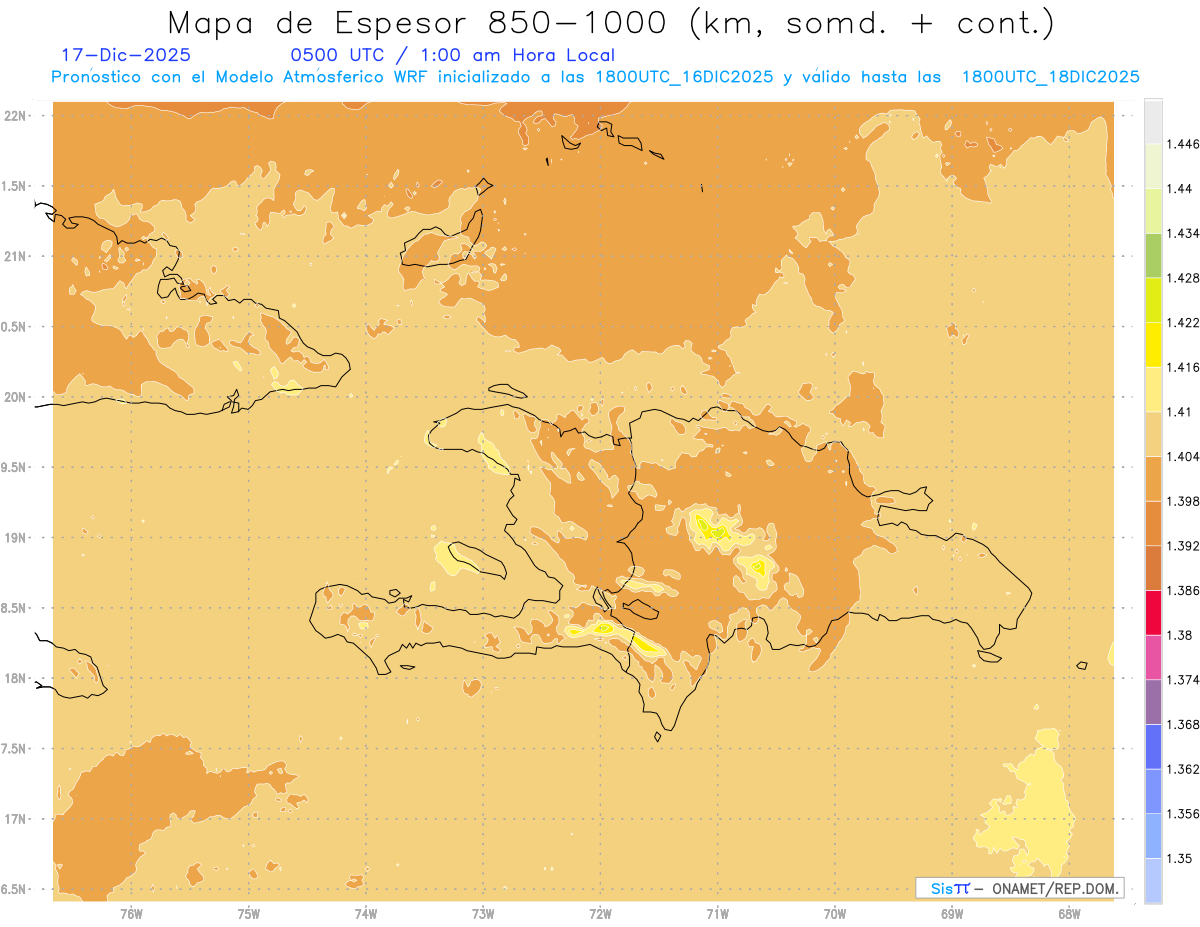Click the '1.5N' latitude label
The height and width of the screenshot is (927, 1200).
click(14, 186)
